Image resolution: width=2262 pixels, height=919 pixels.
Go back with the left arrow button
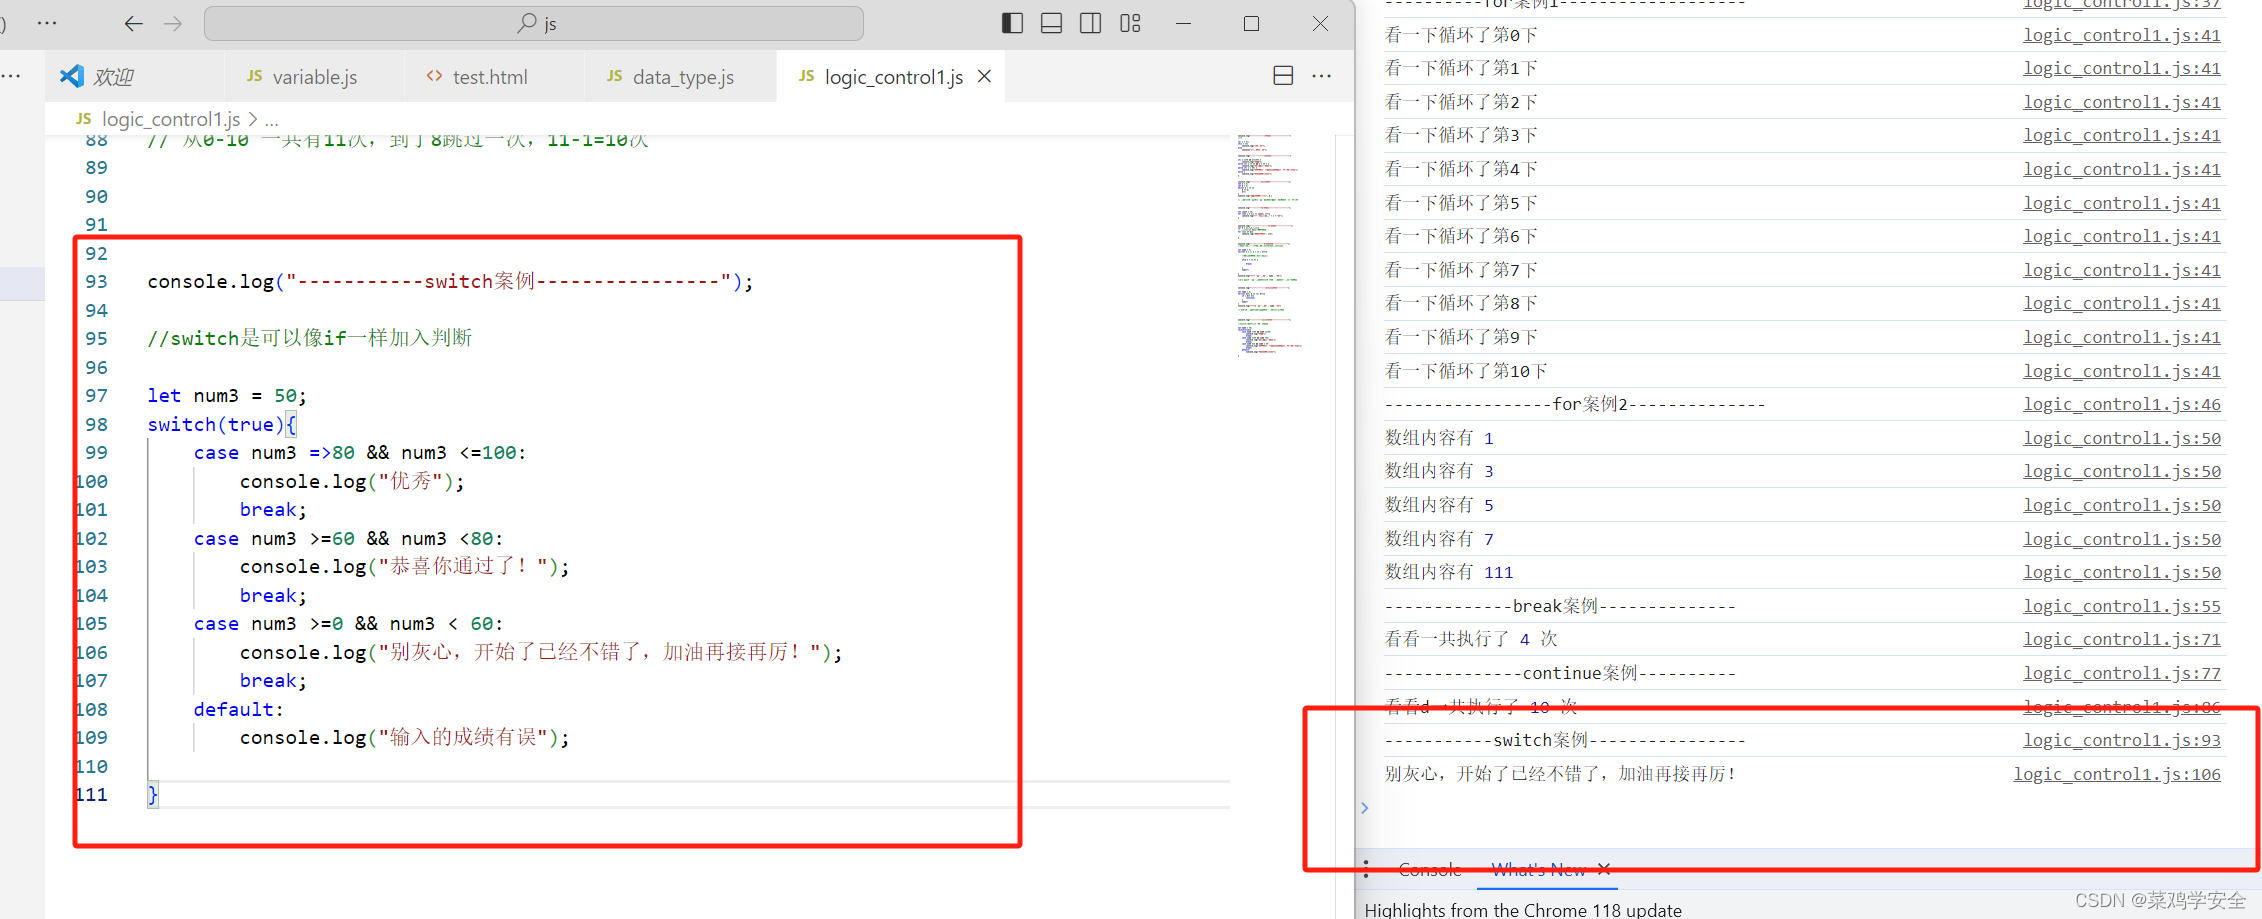pyautogui.click(x=133, y=23)
